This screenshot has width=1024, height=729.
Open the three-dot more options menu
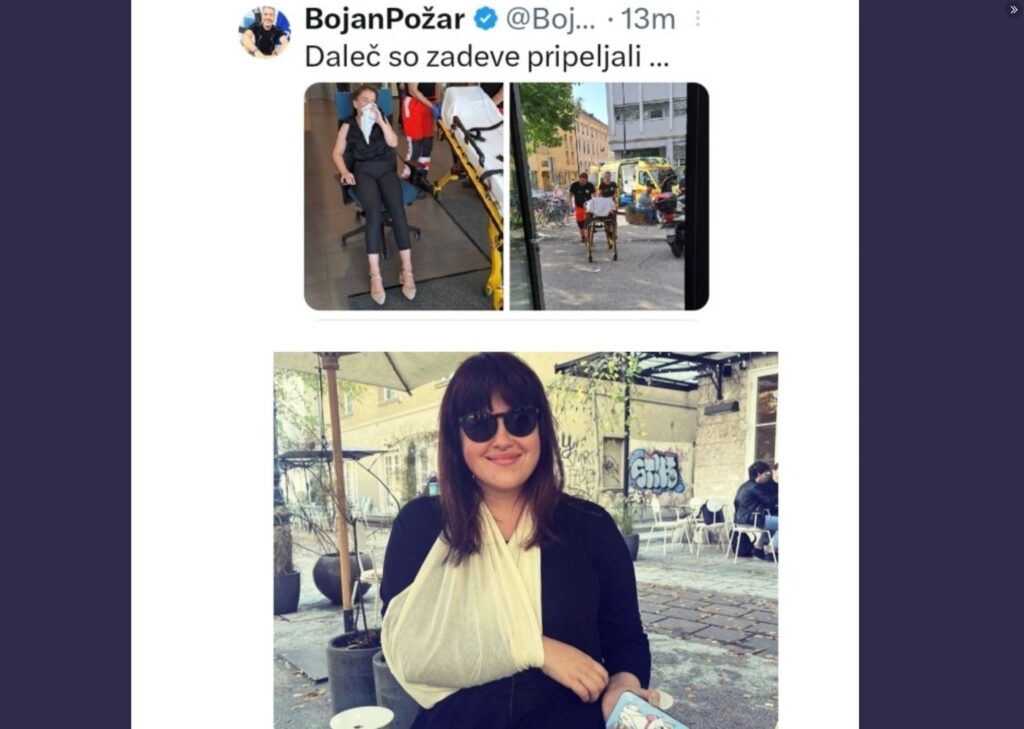[697, 18]
